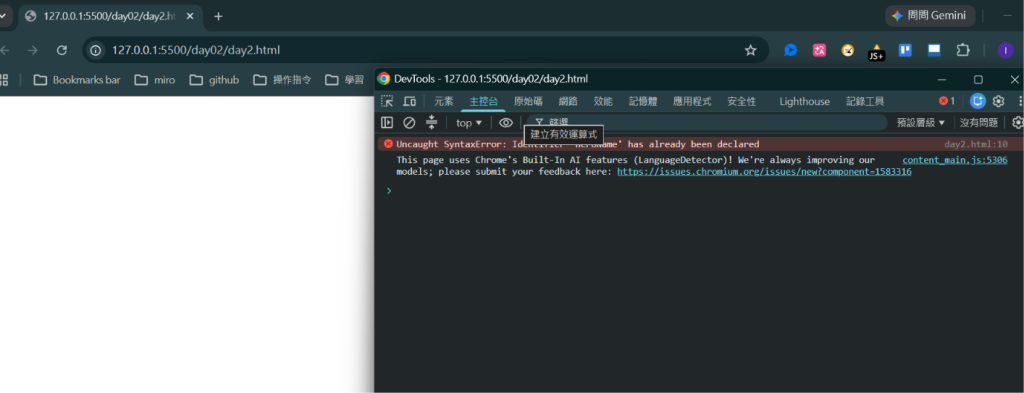Minimize the DevTools window
The image size is (1024, 393).
[942, 79]
